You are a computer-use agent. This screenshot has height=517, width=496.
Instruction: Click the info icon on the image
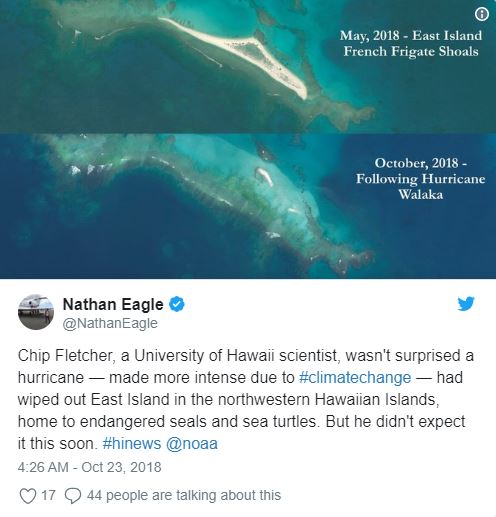point(481,14)
